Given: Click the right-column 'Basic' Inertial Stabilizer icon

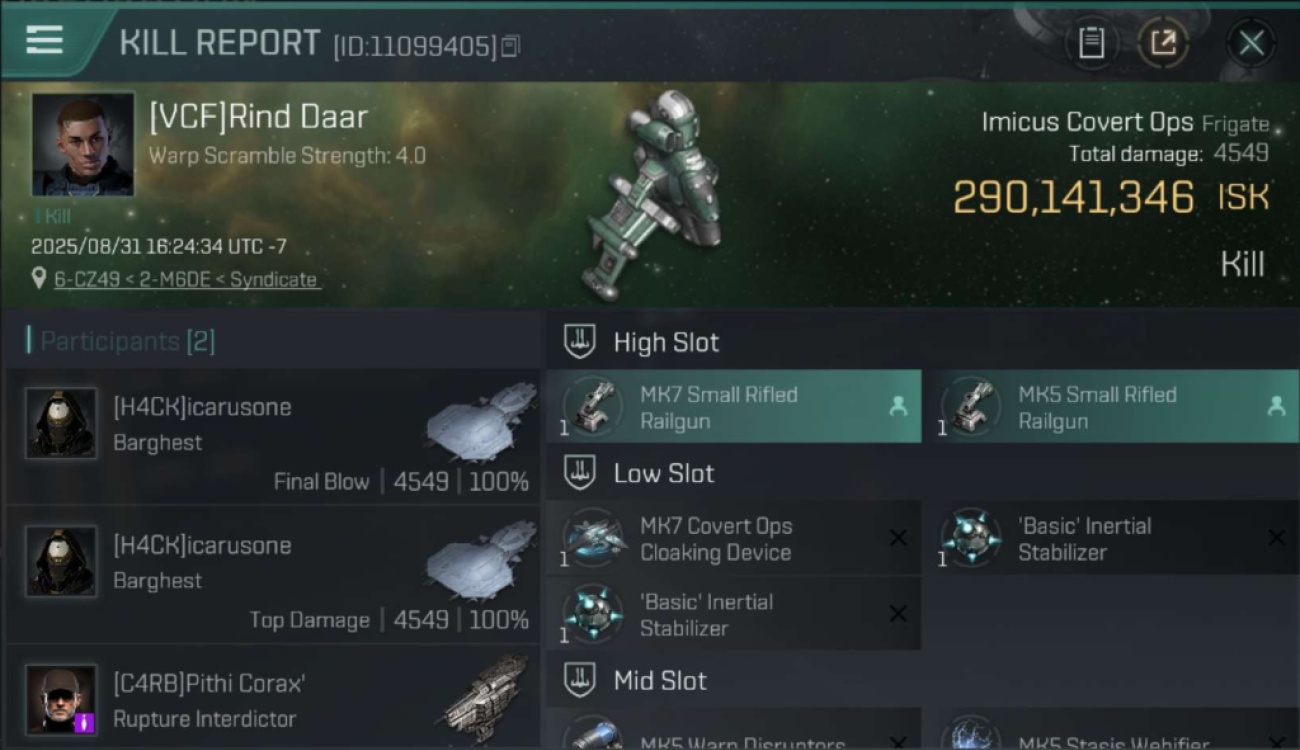Looking at the screenshot, I should [971, 539].
